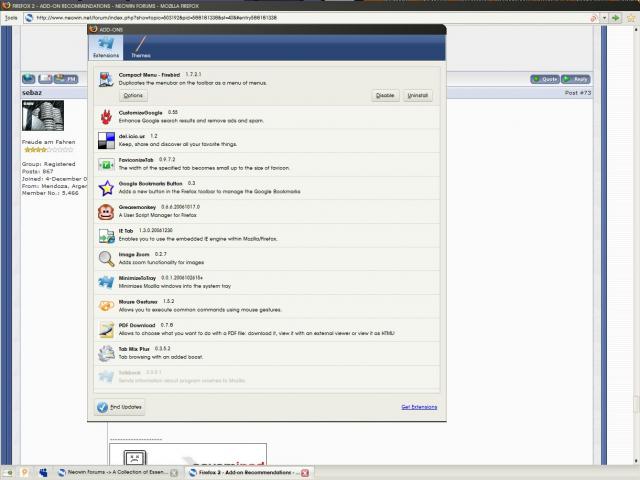The height and width of the screenshot is (480, 640).
Task: Select the Tab Mix Plus icon
Action: click(x=106, y=353)
